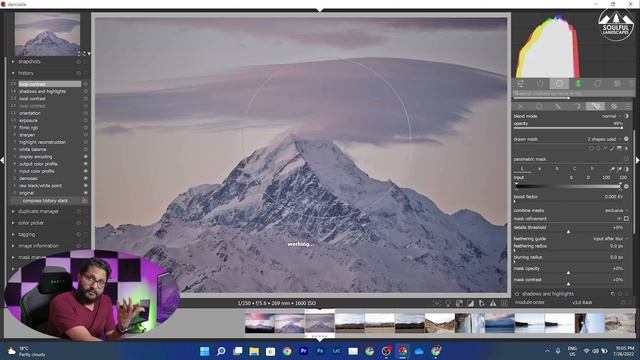Screen dimensions: 640x360
Task: Expand the tagging panel
Action: click(x=13, y=234)
